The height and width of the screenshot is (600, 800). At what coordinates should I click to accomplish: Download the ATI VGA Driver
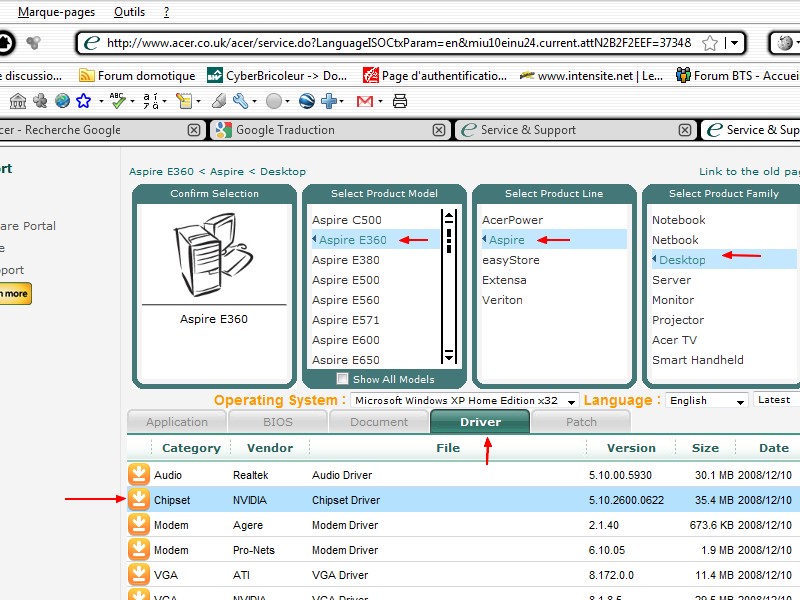click(x=139, y=574)
